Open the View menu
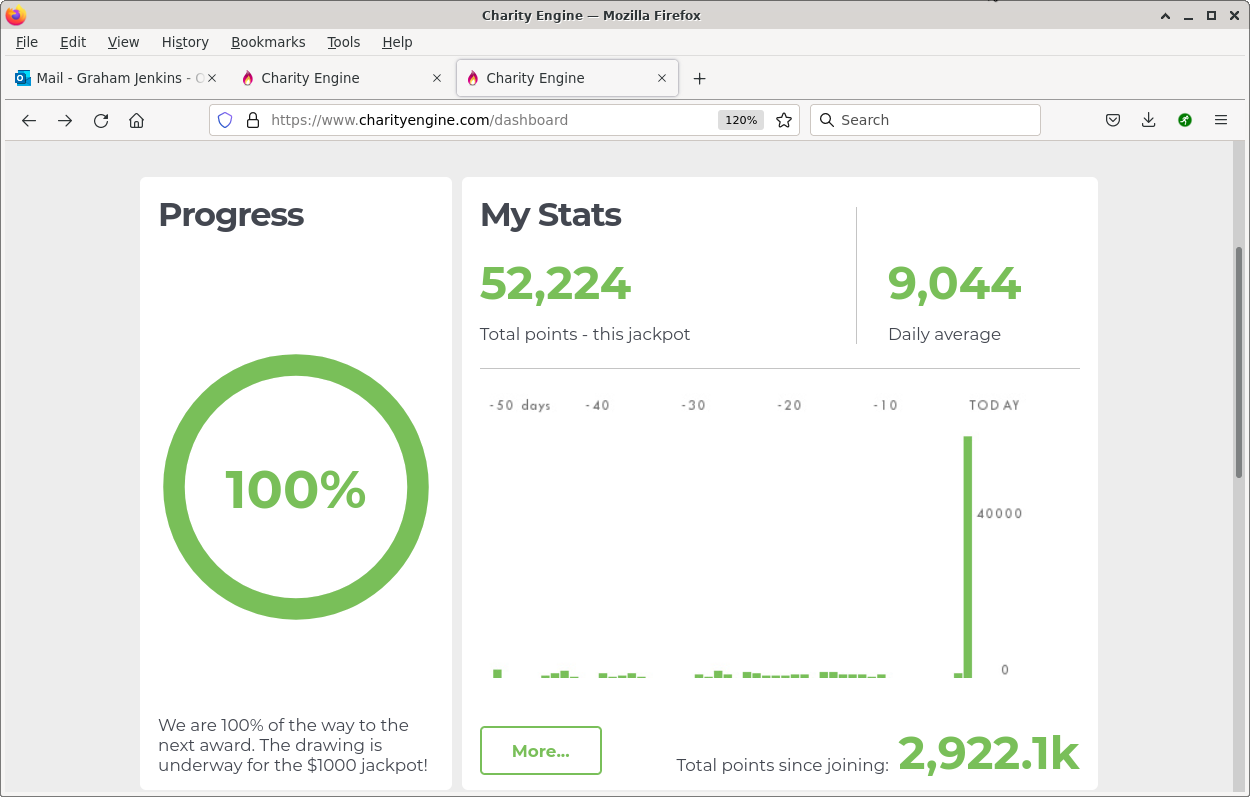Viewport: 1250px width, 797px height. point(124,42)
